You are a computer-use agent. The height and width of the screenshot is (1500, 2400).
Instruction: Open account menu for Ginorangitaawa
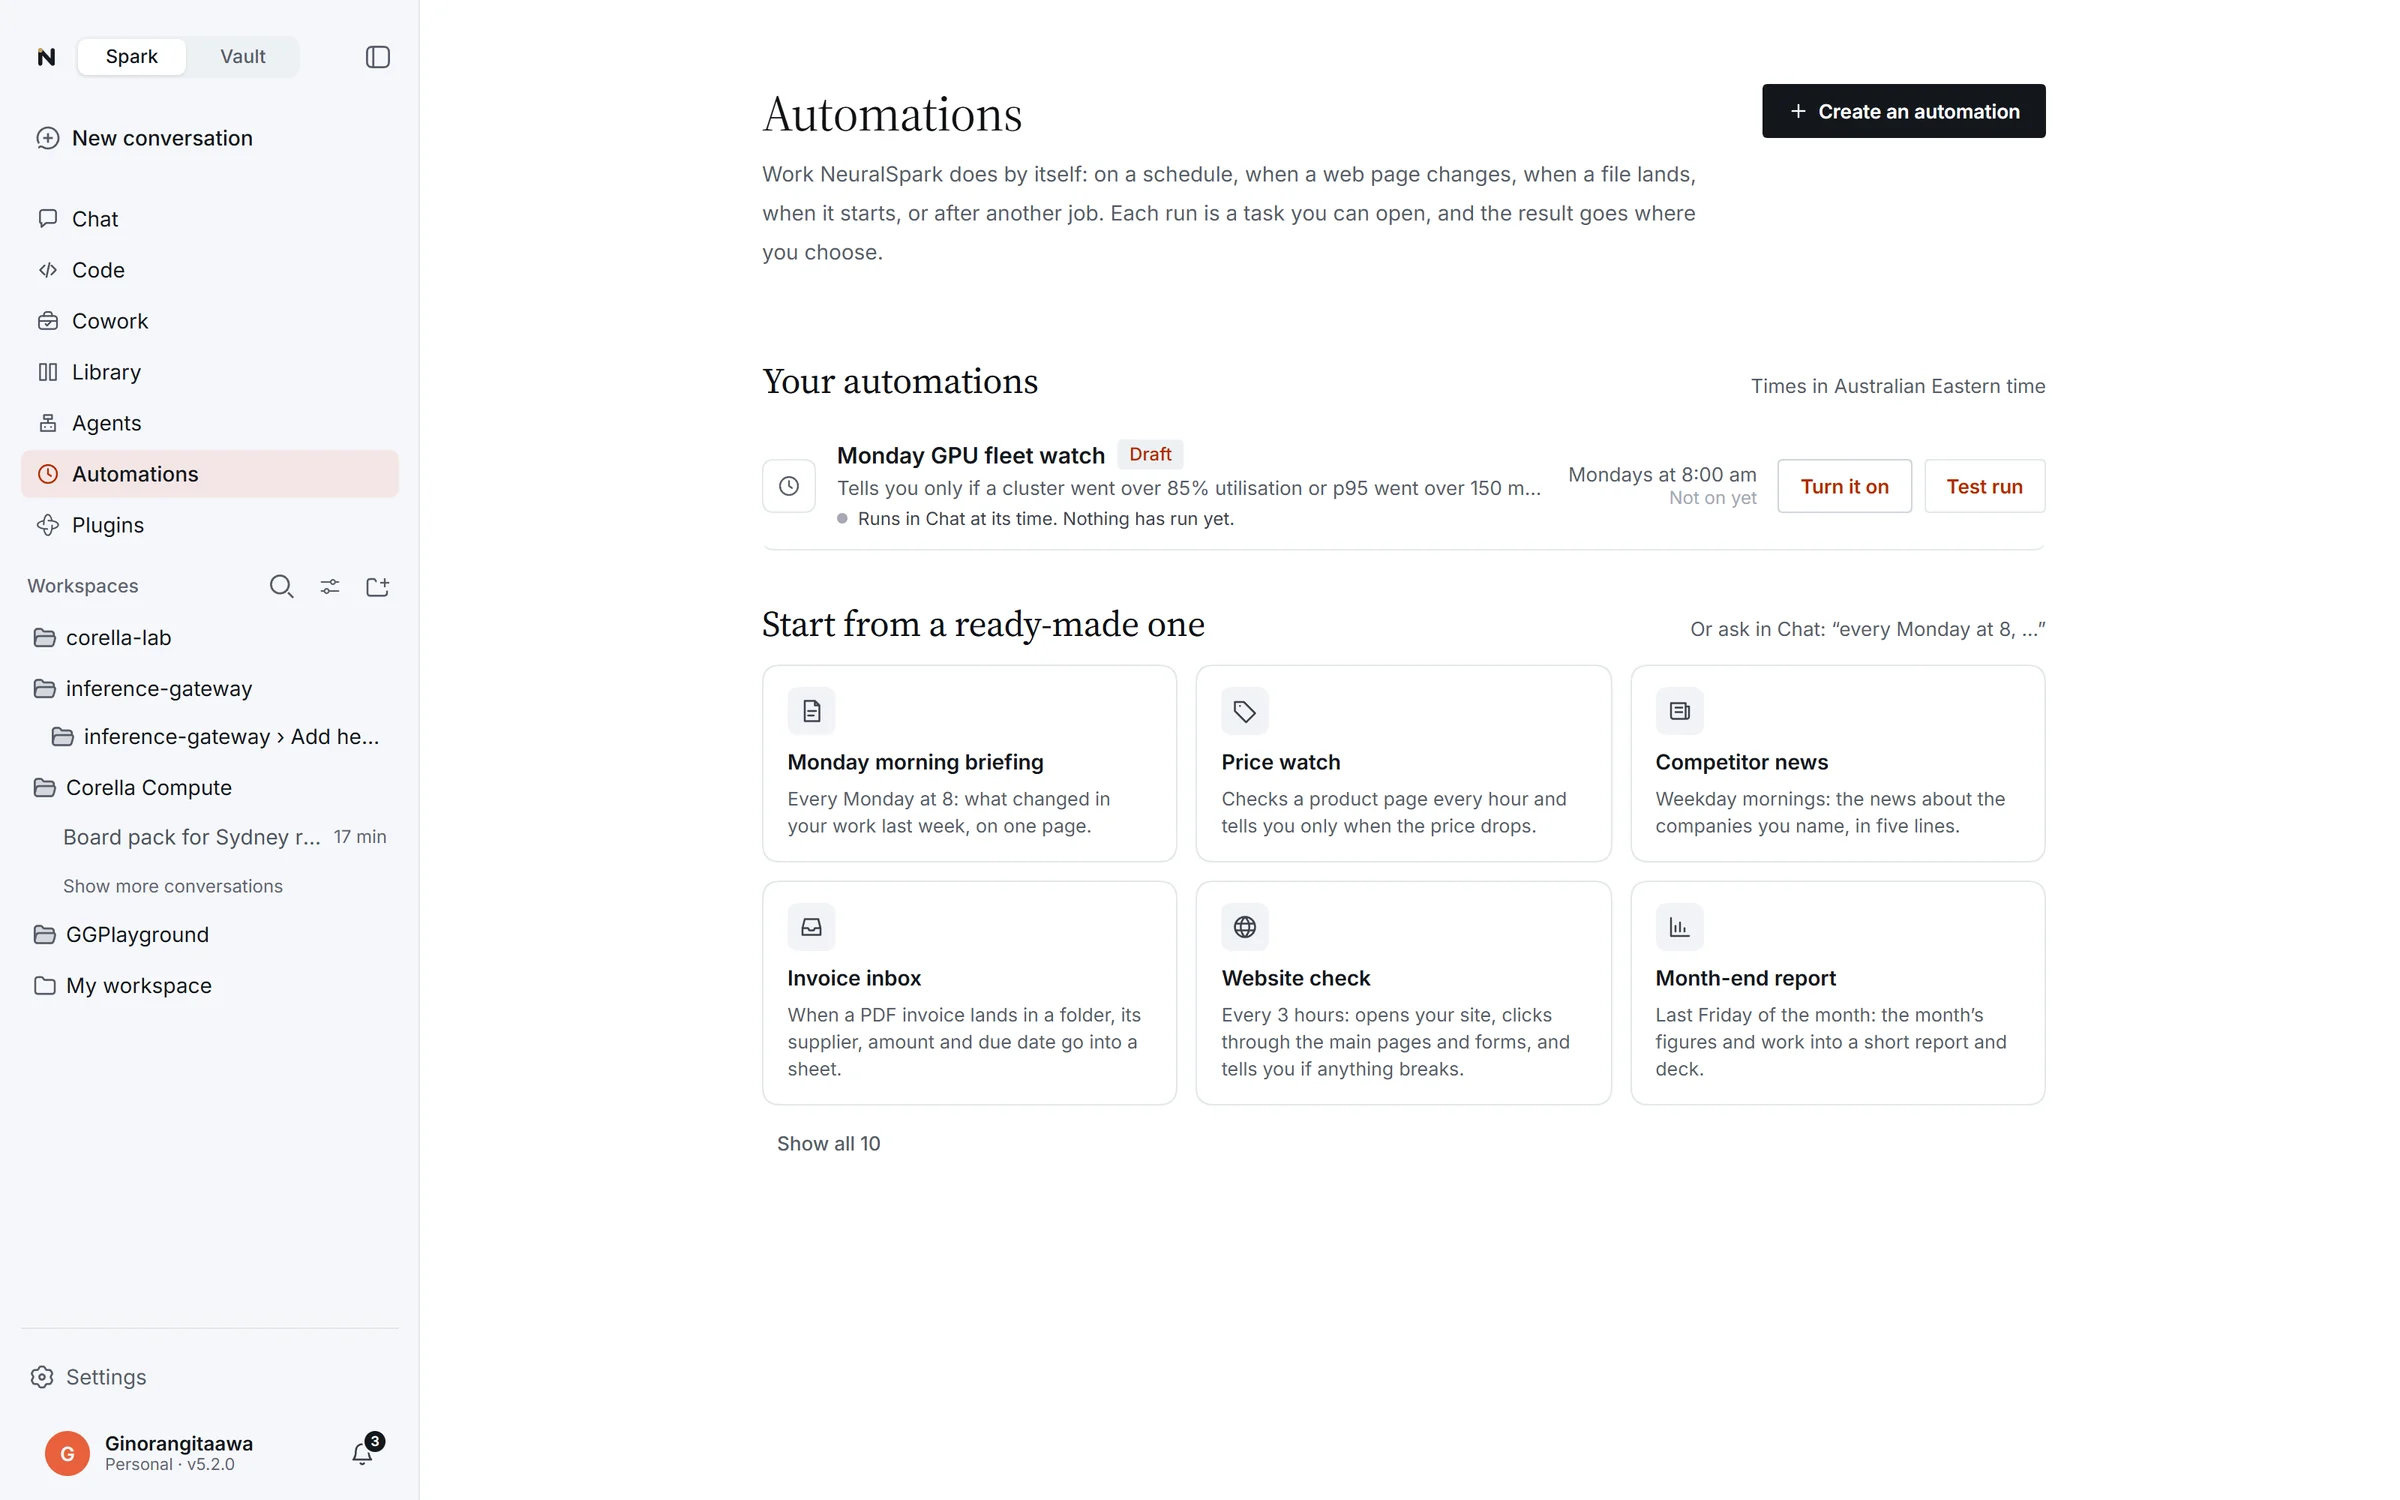pos(179,1453)
